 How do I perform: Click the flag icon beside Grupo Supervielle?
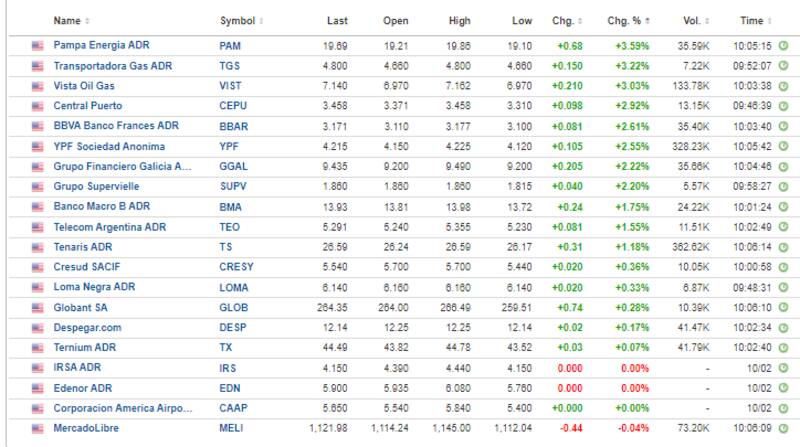tap(38, 187)
